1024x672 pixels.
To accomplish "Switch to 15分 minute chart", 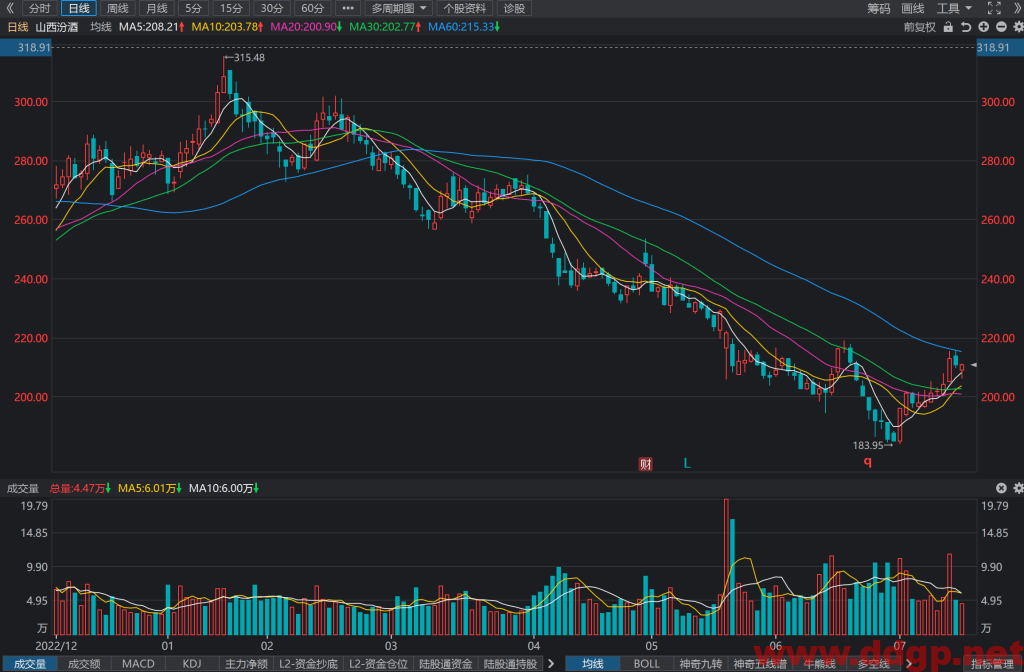I will pos(231,8).
